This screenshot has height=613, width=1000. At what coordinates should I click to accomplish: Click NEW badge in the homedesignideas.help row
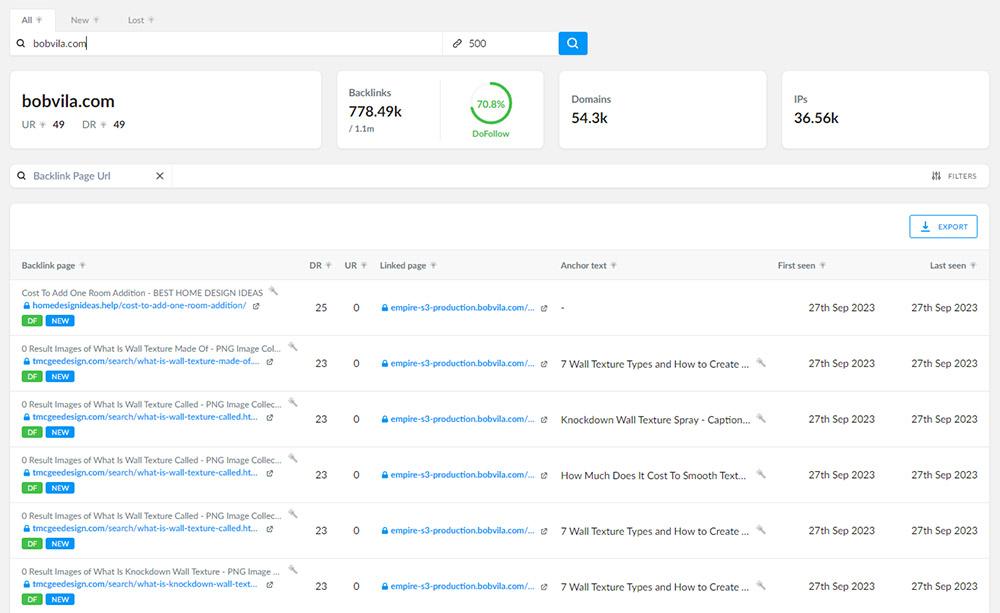(x=60, y=321)
